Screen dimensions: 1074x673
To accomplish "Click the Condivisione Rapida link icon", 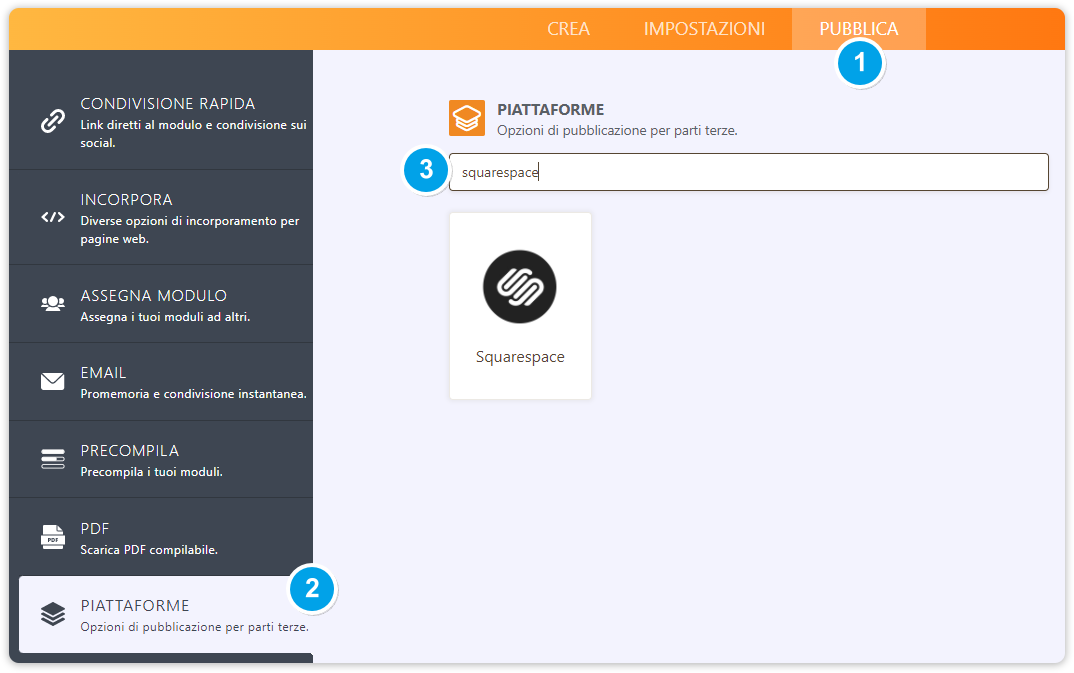I will [53, 121].
